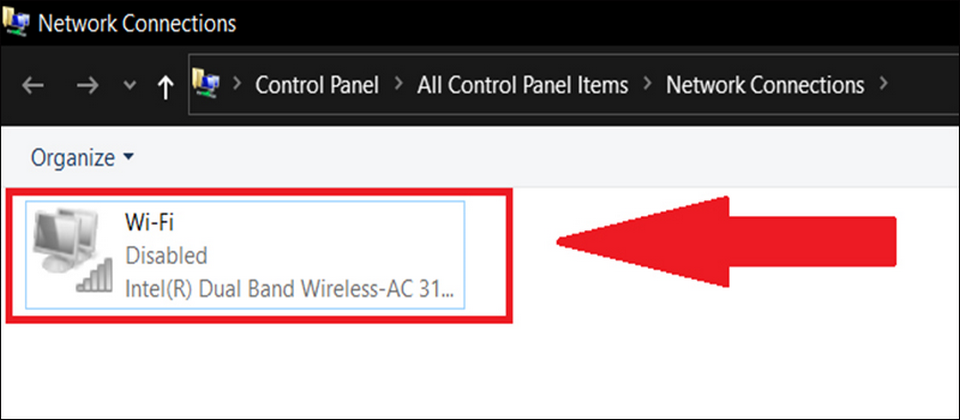960x420 pixels.
Task: Click the forward navigation arrow
Action: (87, 86)
